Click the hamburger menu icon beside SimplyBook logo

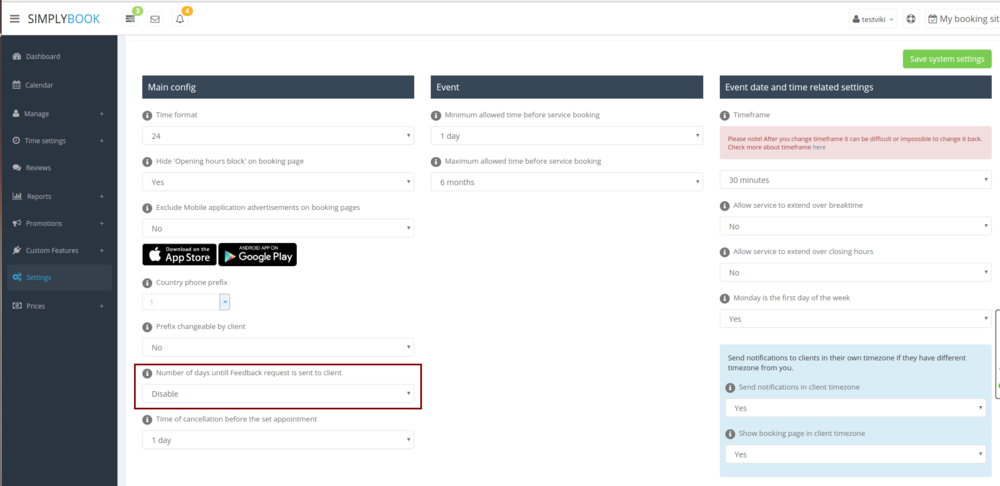click(14, 19)
